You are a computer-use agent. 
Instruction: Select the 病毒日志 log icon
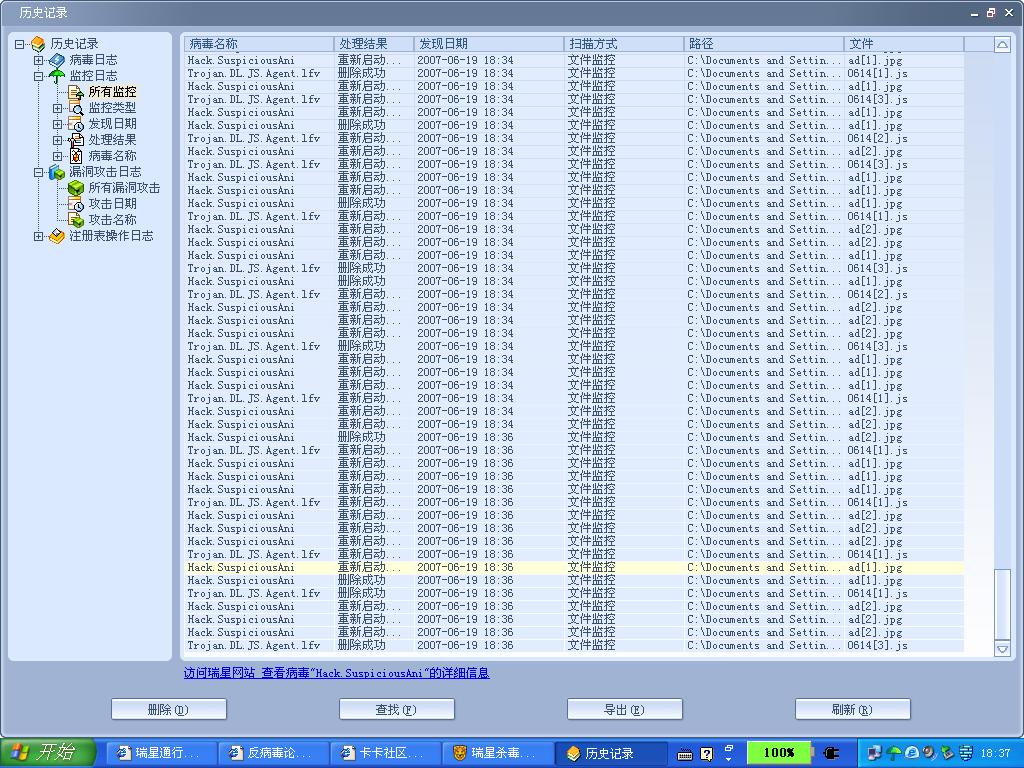pyautogui.click(x=57, y=60)
